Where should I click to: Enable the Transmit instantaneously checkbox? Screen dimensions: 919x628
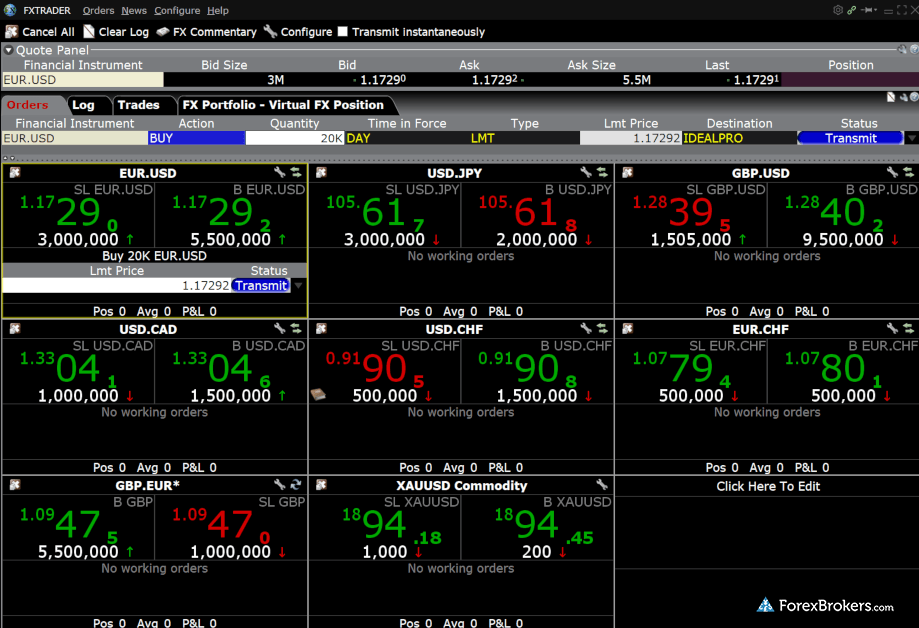coord(343,32)
